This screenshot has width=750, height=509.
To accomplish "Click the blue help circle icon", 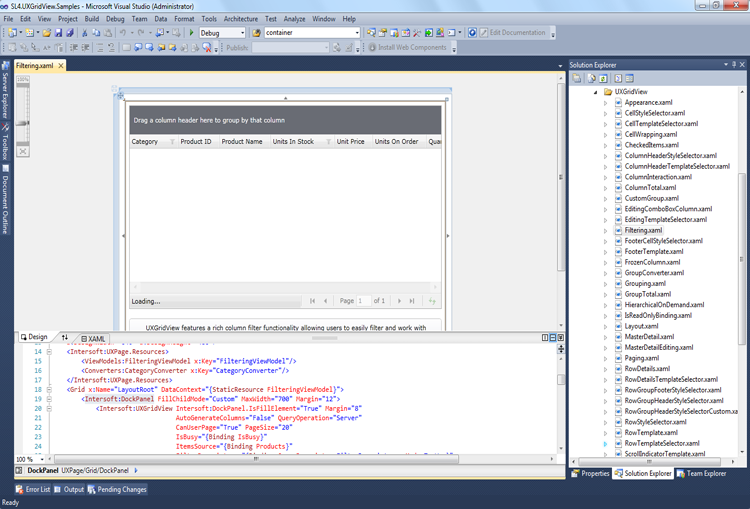I will coord(472,33).
